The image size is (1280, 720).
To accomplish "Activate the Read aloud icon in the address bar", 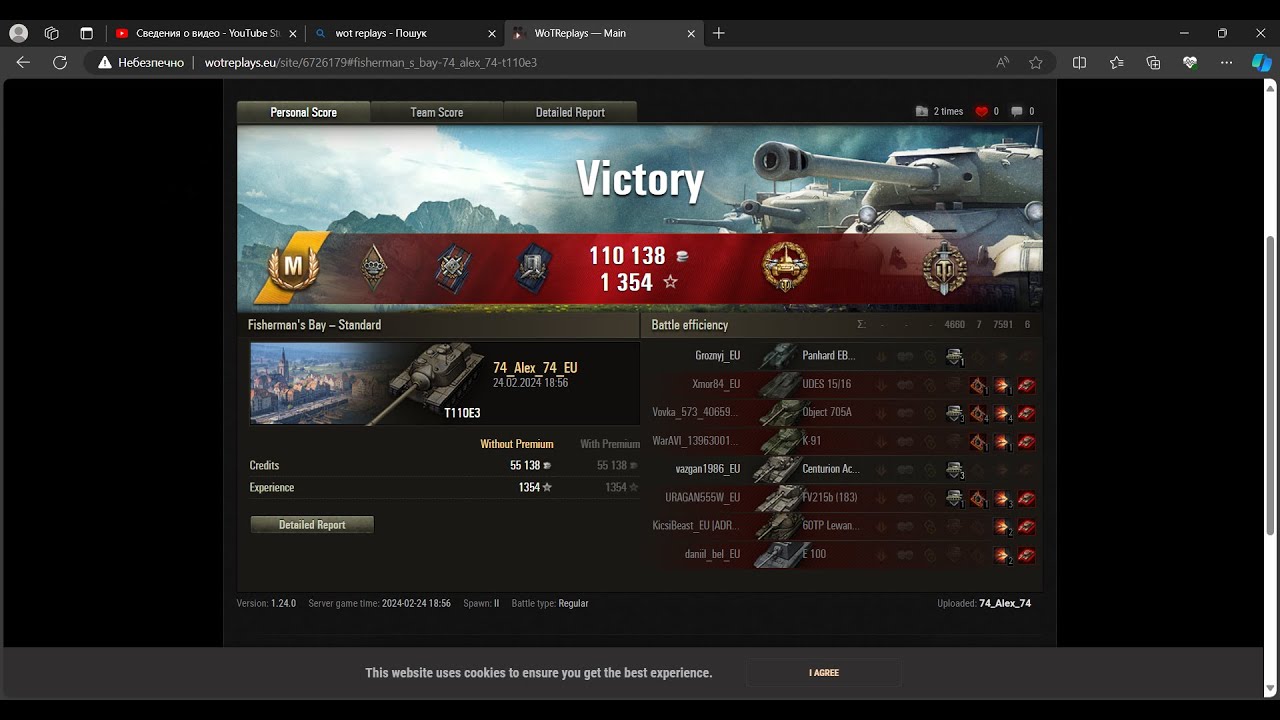I will 1003,62.
